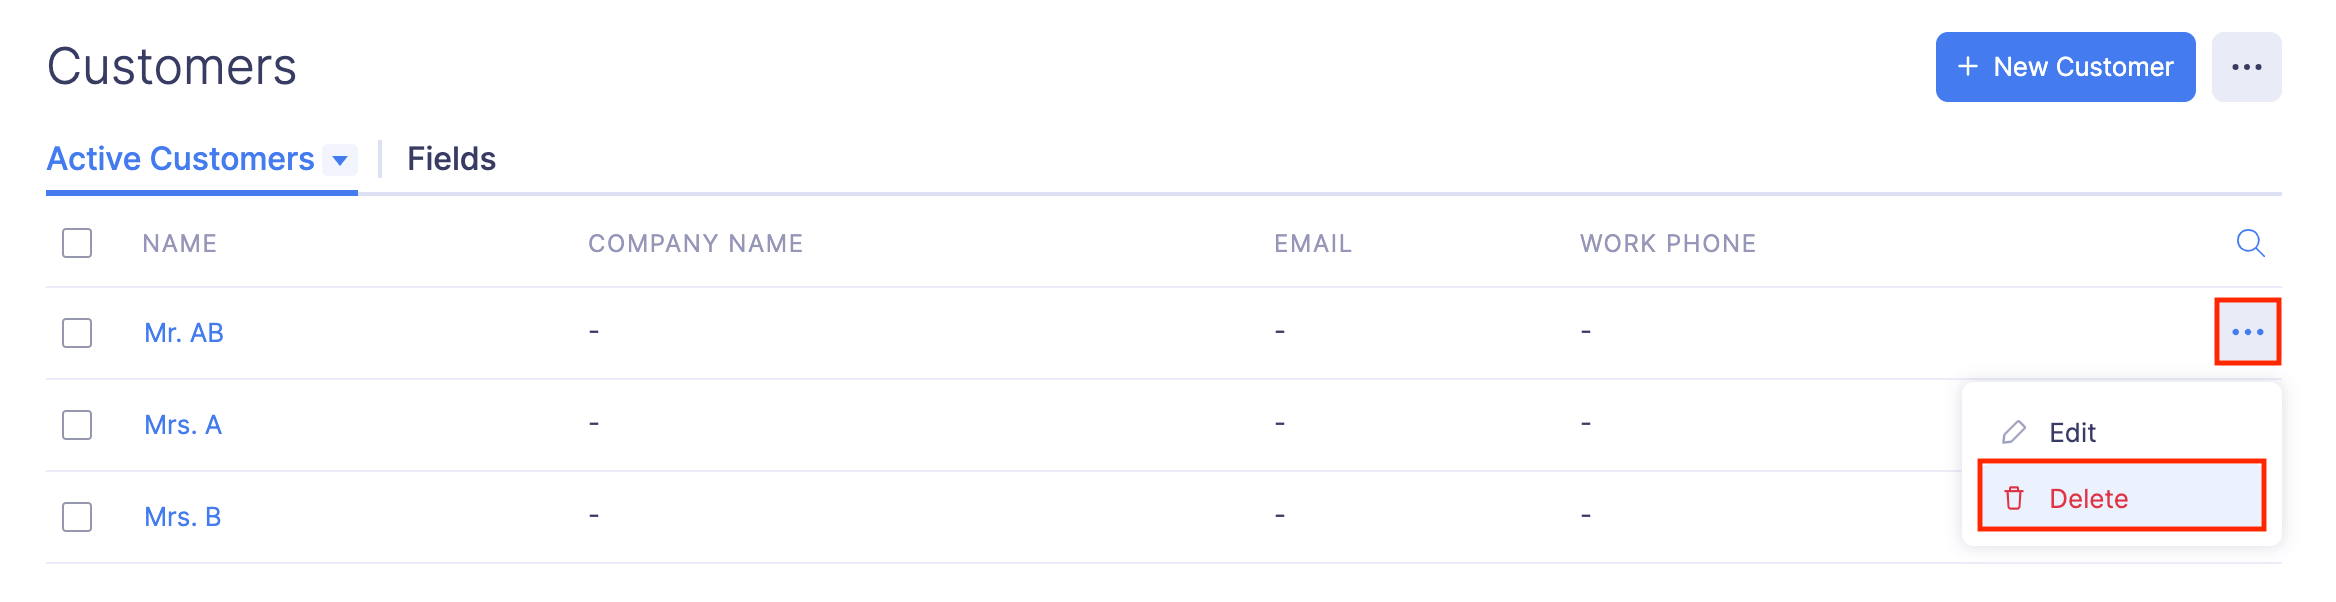Open the three-dot menu for Mr. AB
Image resolution: width=2336 pixels, height=602 pixels.
click(x=2247, y=332)
